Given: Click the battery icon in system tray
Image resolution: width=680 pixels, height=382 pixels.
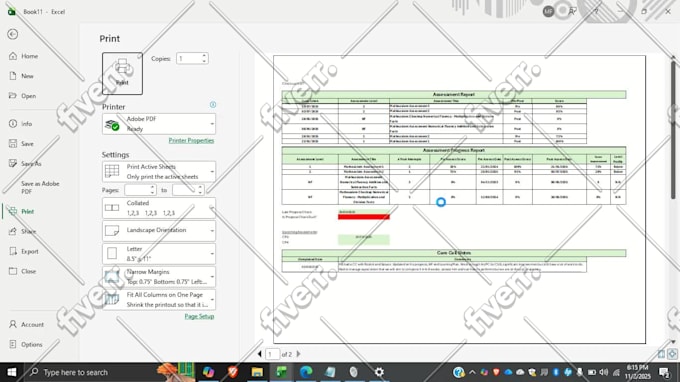Looking at the screenshot, I should click(x=592, y=372).
